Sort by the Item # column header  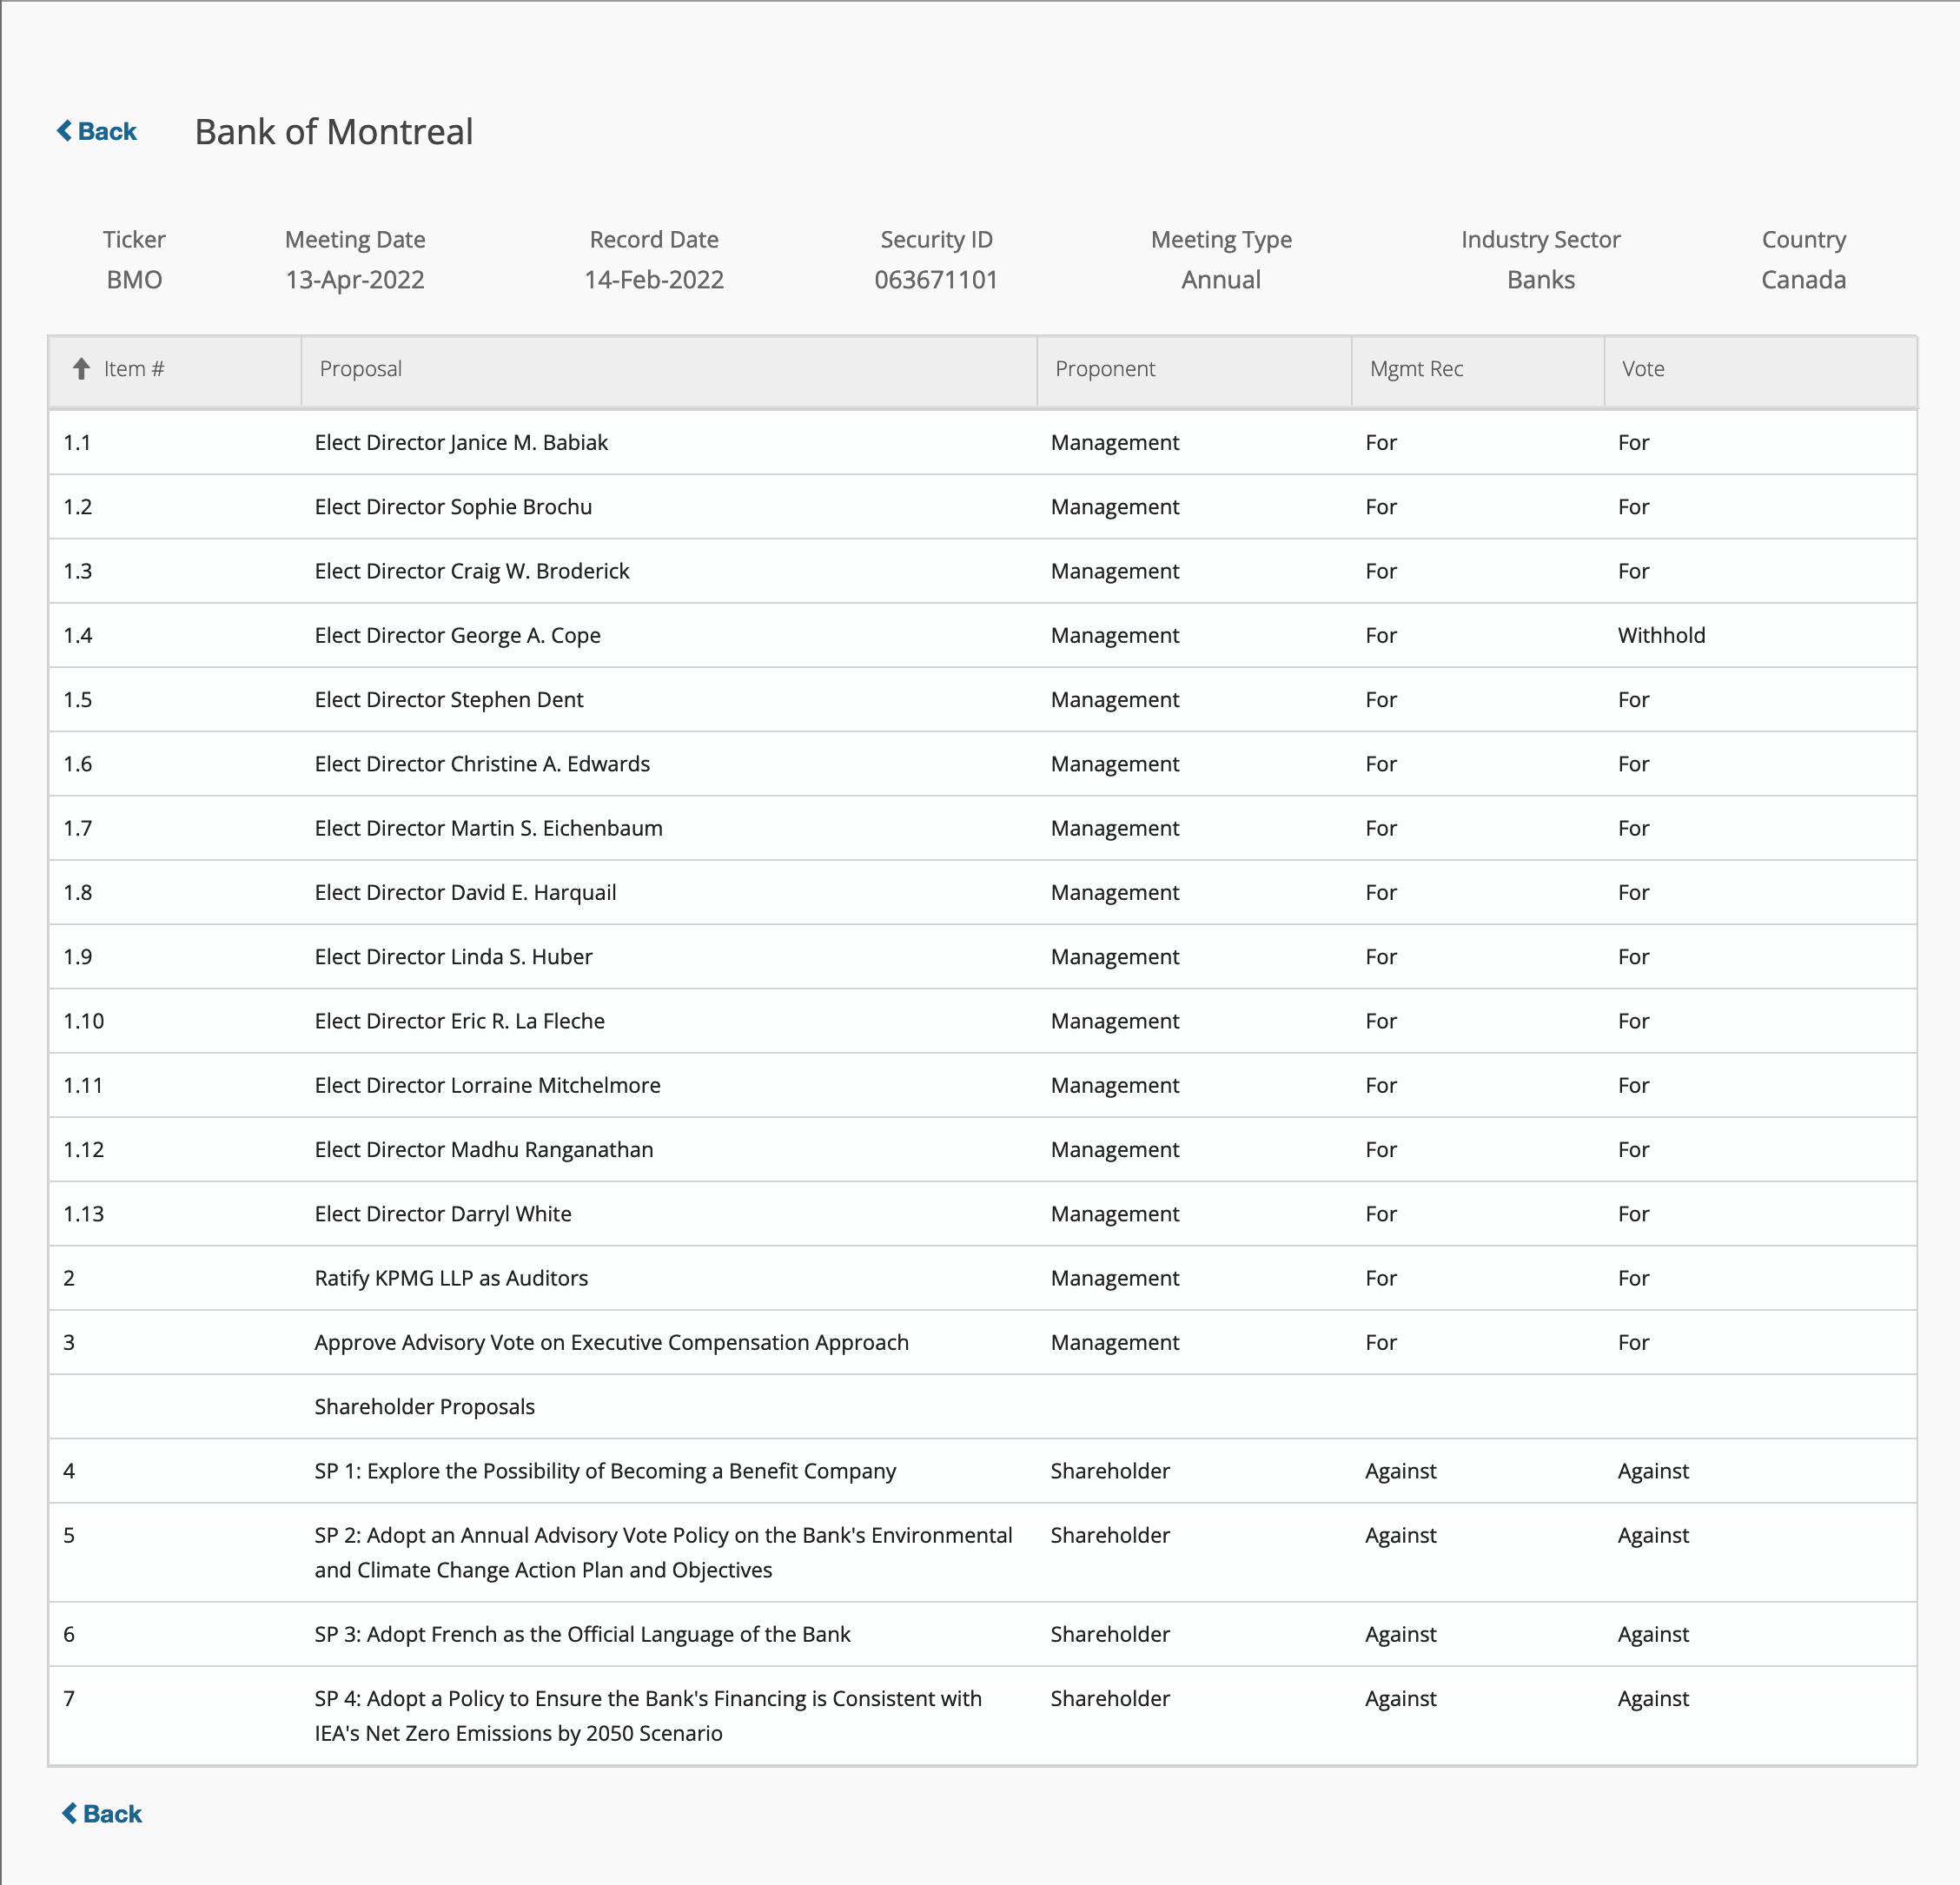coord(134,369)
